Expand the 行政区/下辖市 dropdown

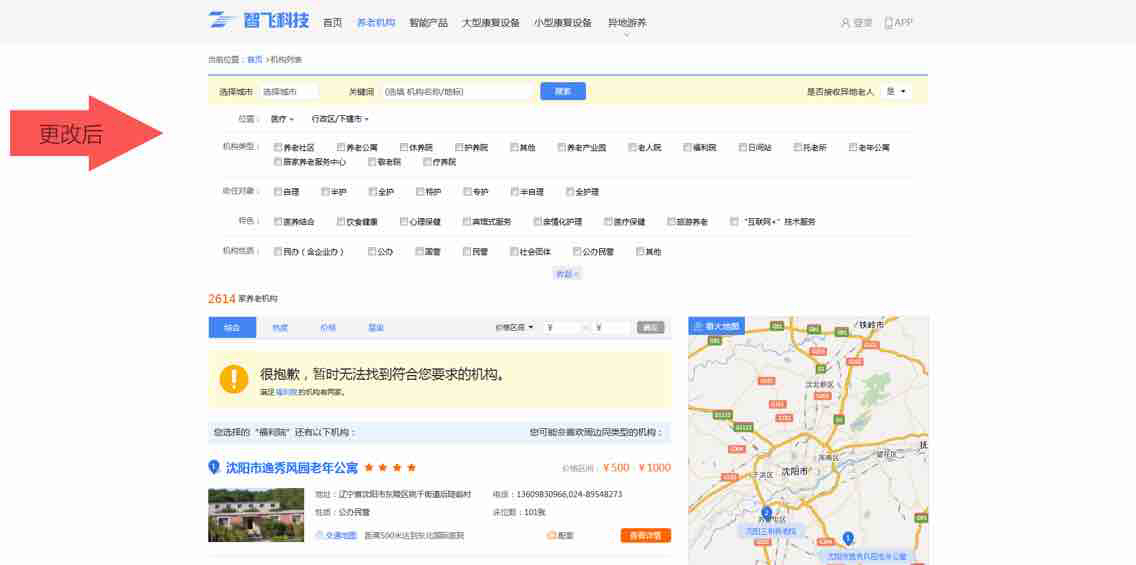340,119
